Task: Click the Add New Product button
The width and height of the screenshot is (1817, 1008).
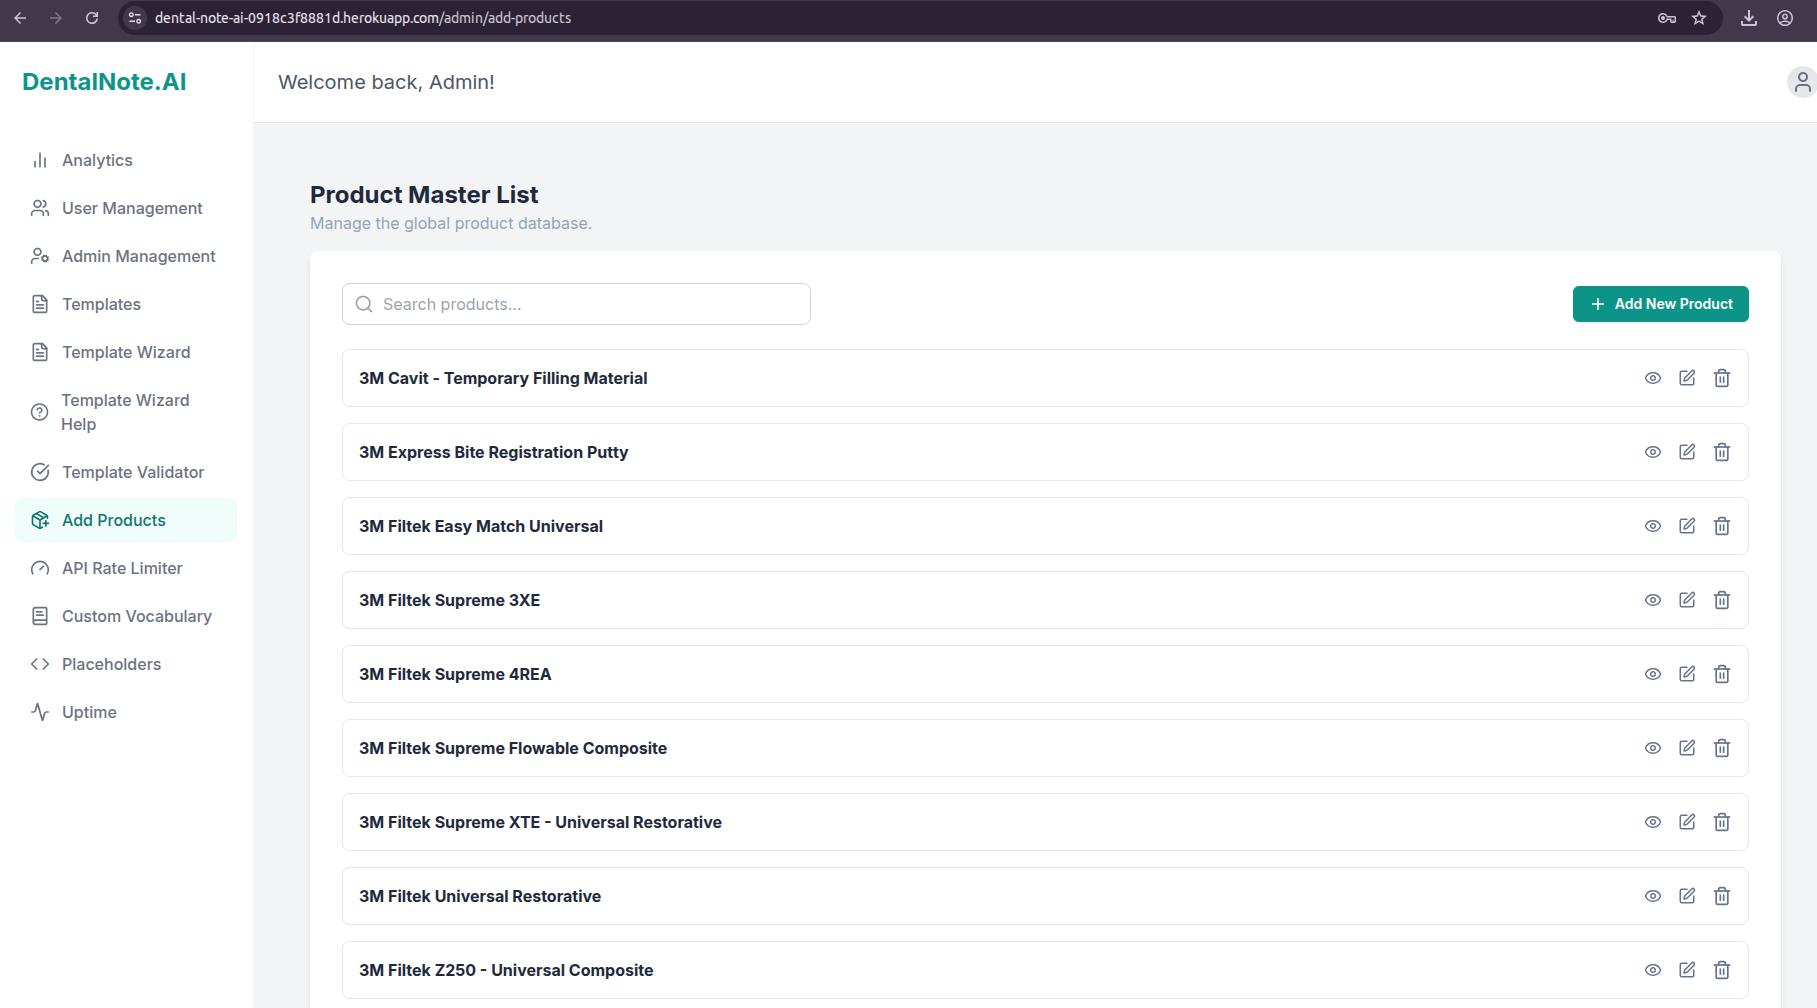Action: [x=1660, y=304]
